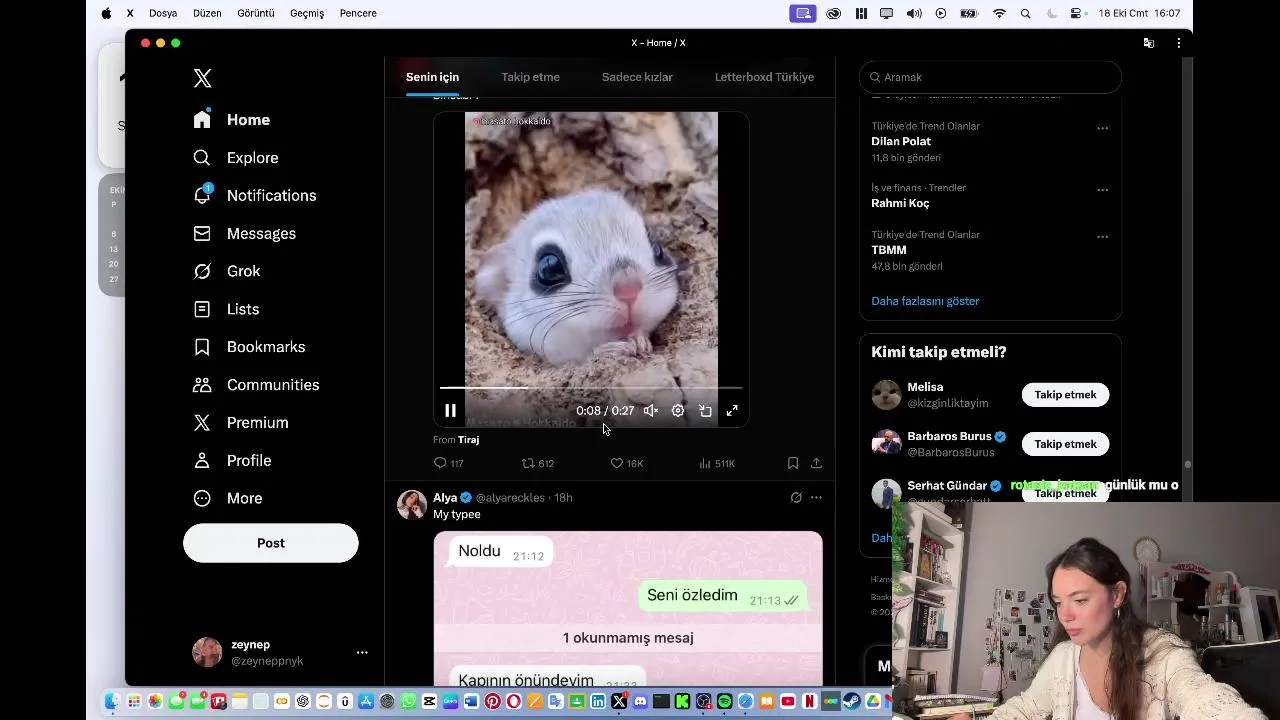Open WhatsApp from the Dock
Screen dimensions: 1280x720
click(408, 702)
